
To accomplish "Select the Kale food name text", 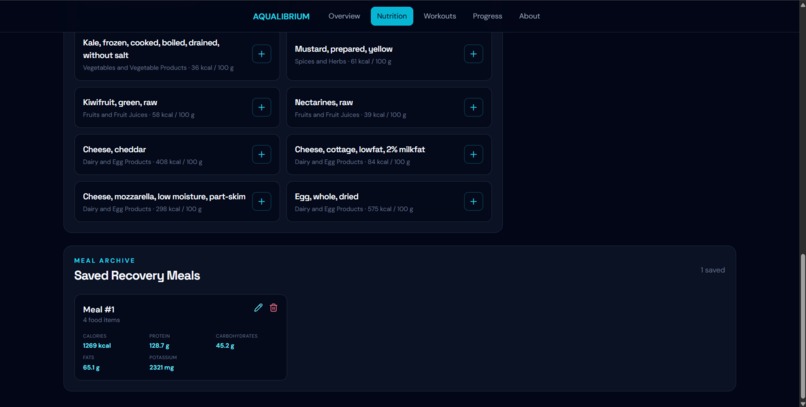I will pos(151,49).
